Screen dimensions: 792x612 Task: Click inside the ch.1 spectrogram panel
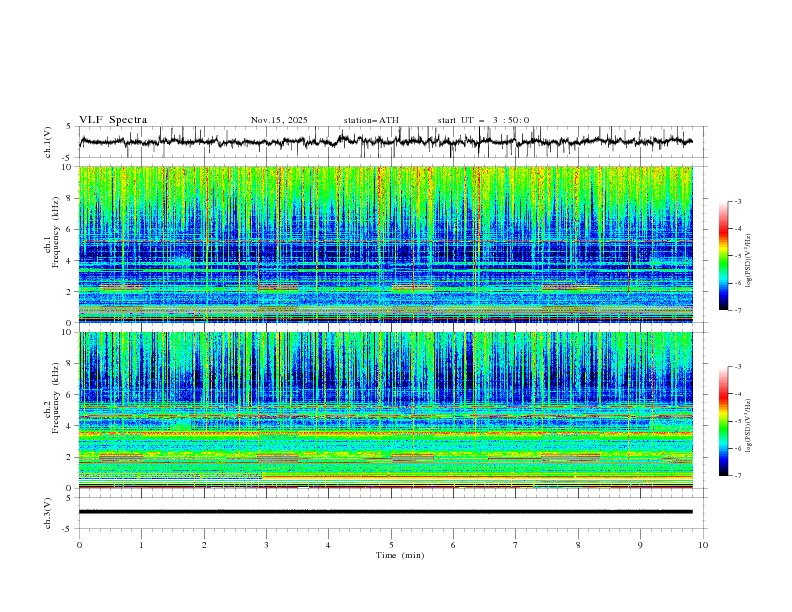[x=386, y=244]
